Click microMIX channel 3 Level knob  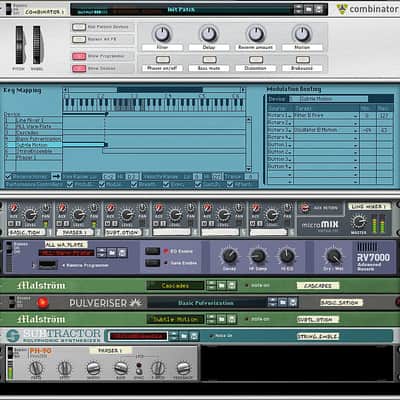coord(127,215)
